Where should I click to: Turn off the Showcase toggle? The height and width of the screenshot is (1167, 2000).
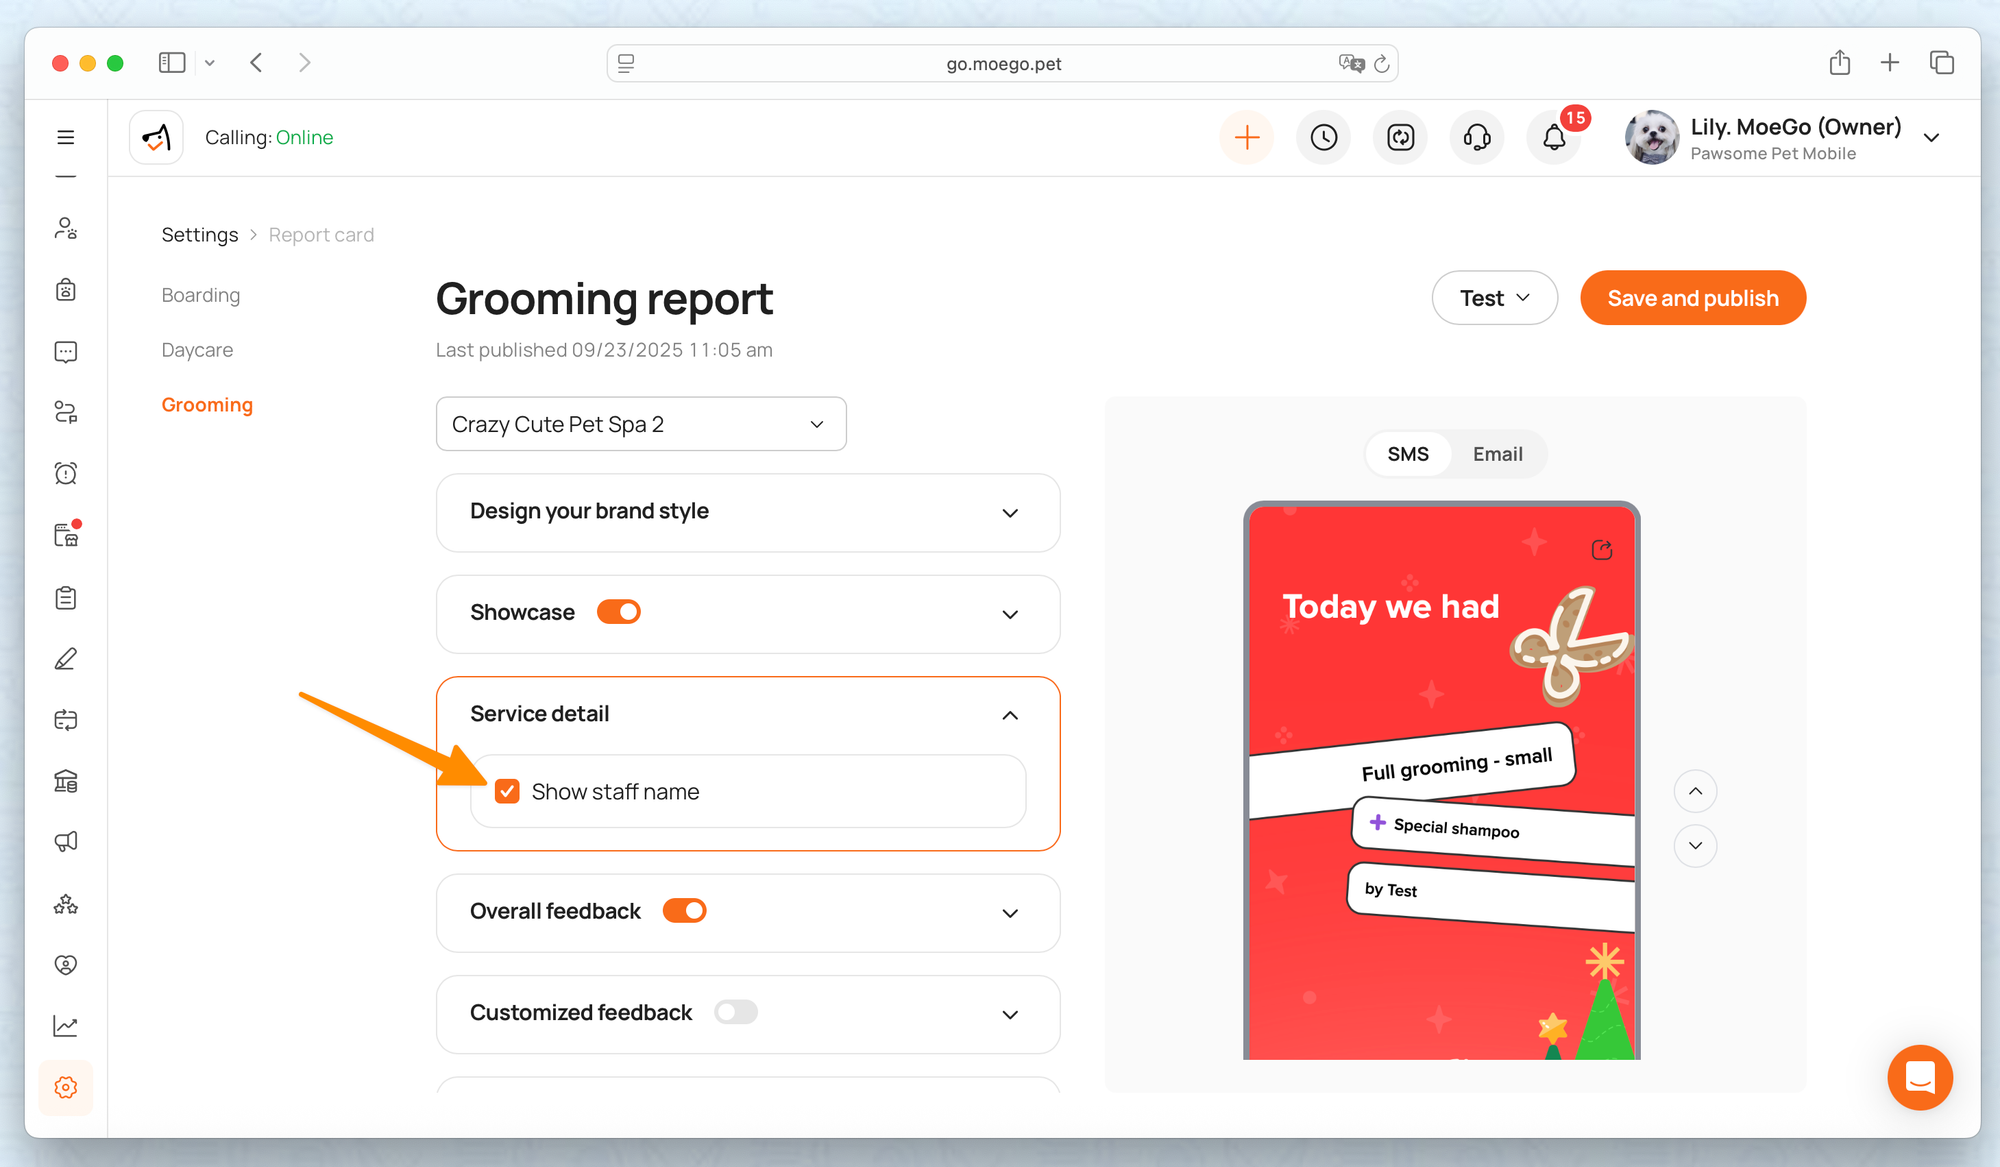(619, 612)
